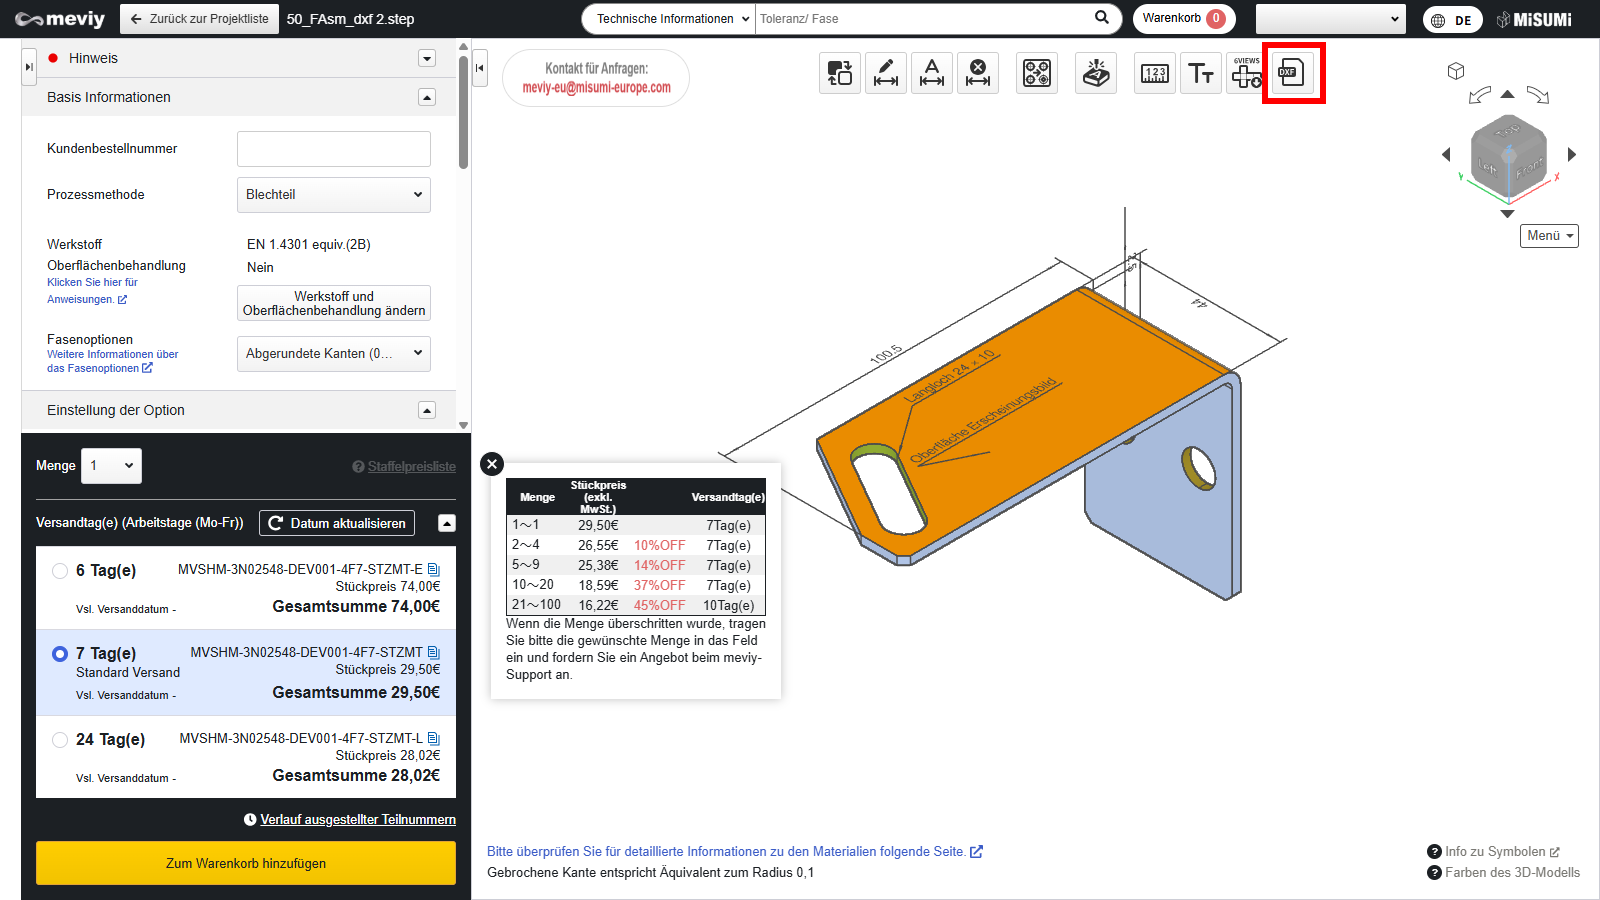Click the engraving marking tool icon
The width and height of the screenshot is (1600, 900).
tap(1096, 73)
